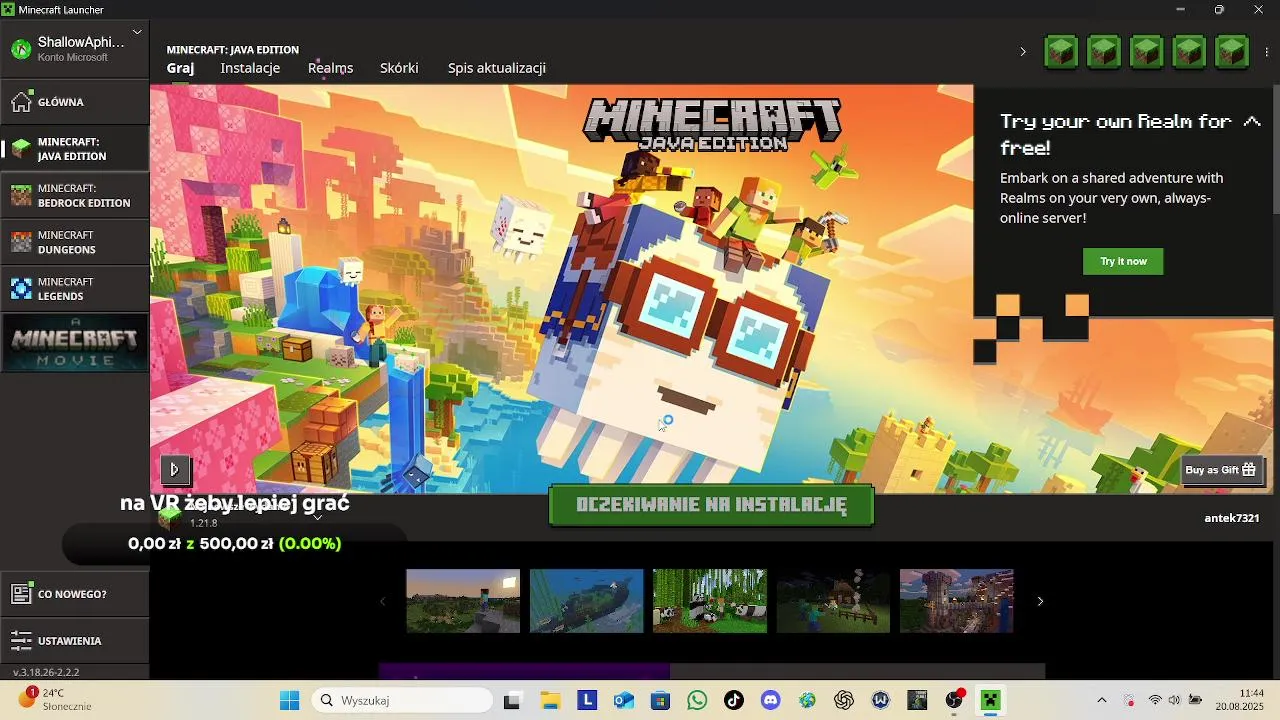The width and height of the screenshot is (1280, 720).
Task: Click the v.3.18.26-2.2.2 version text
Action: click(x=46, y=672)
